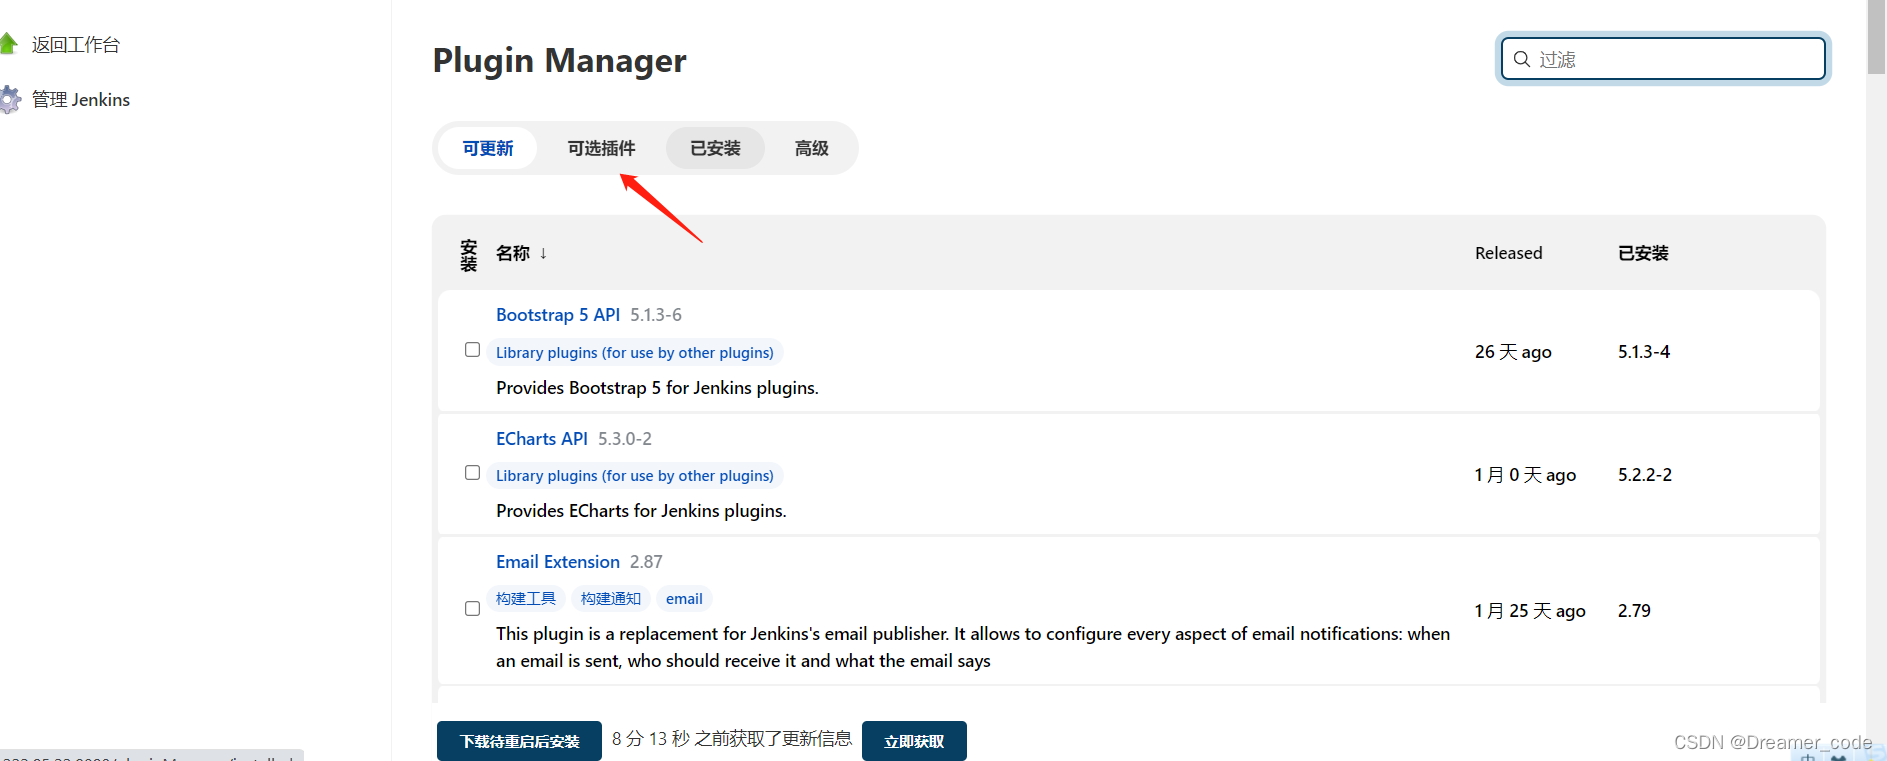Click the green up-arrow return icon
This screenshot has width=1887, height=761.
pyautogui.click(x=9, y=44)
